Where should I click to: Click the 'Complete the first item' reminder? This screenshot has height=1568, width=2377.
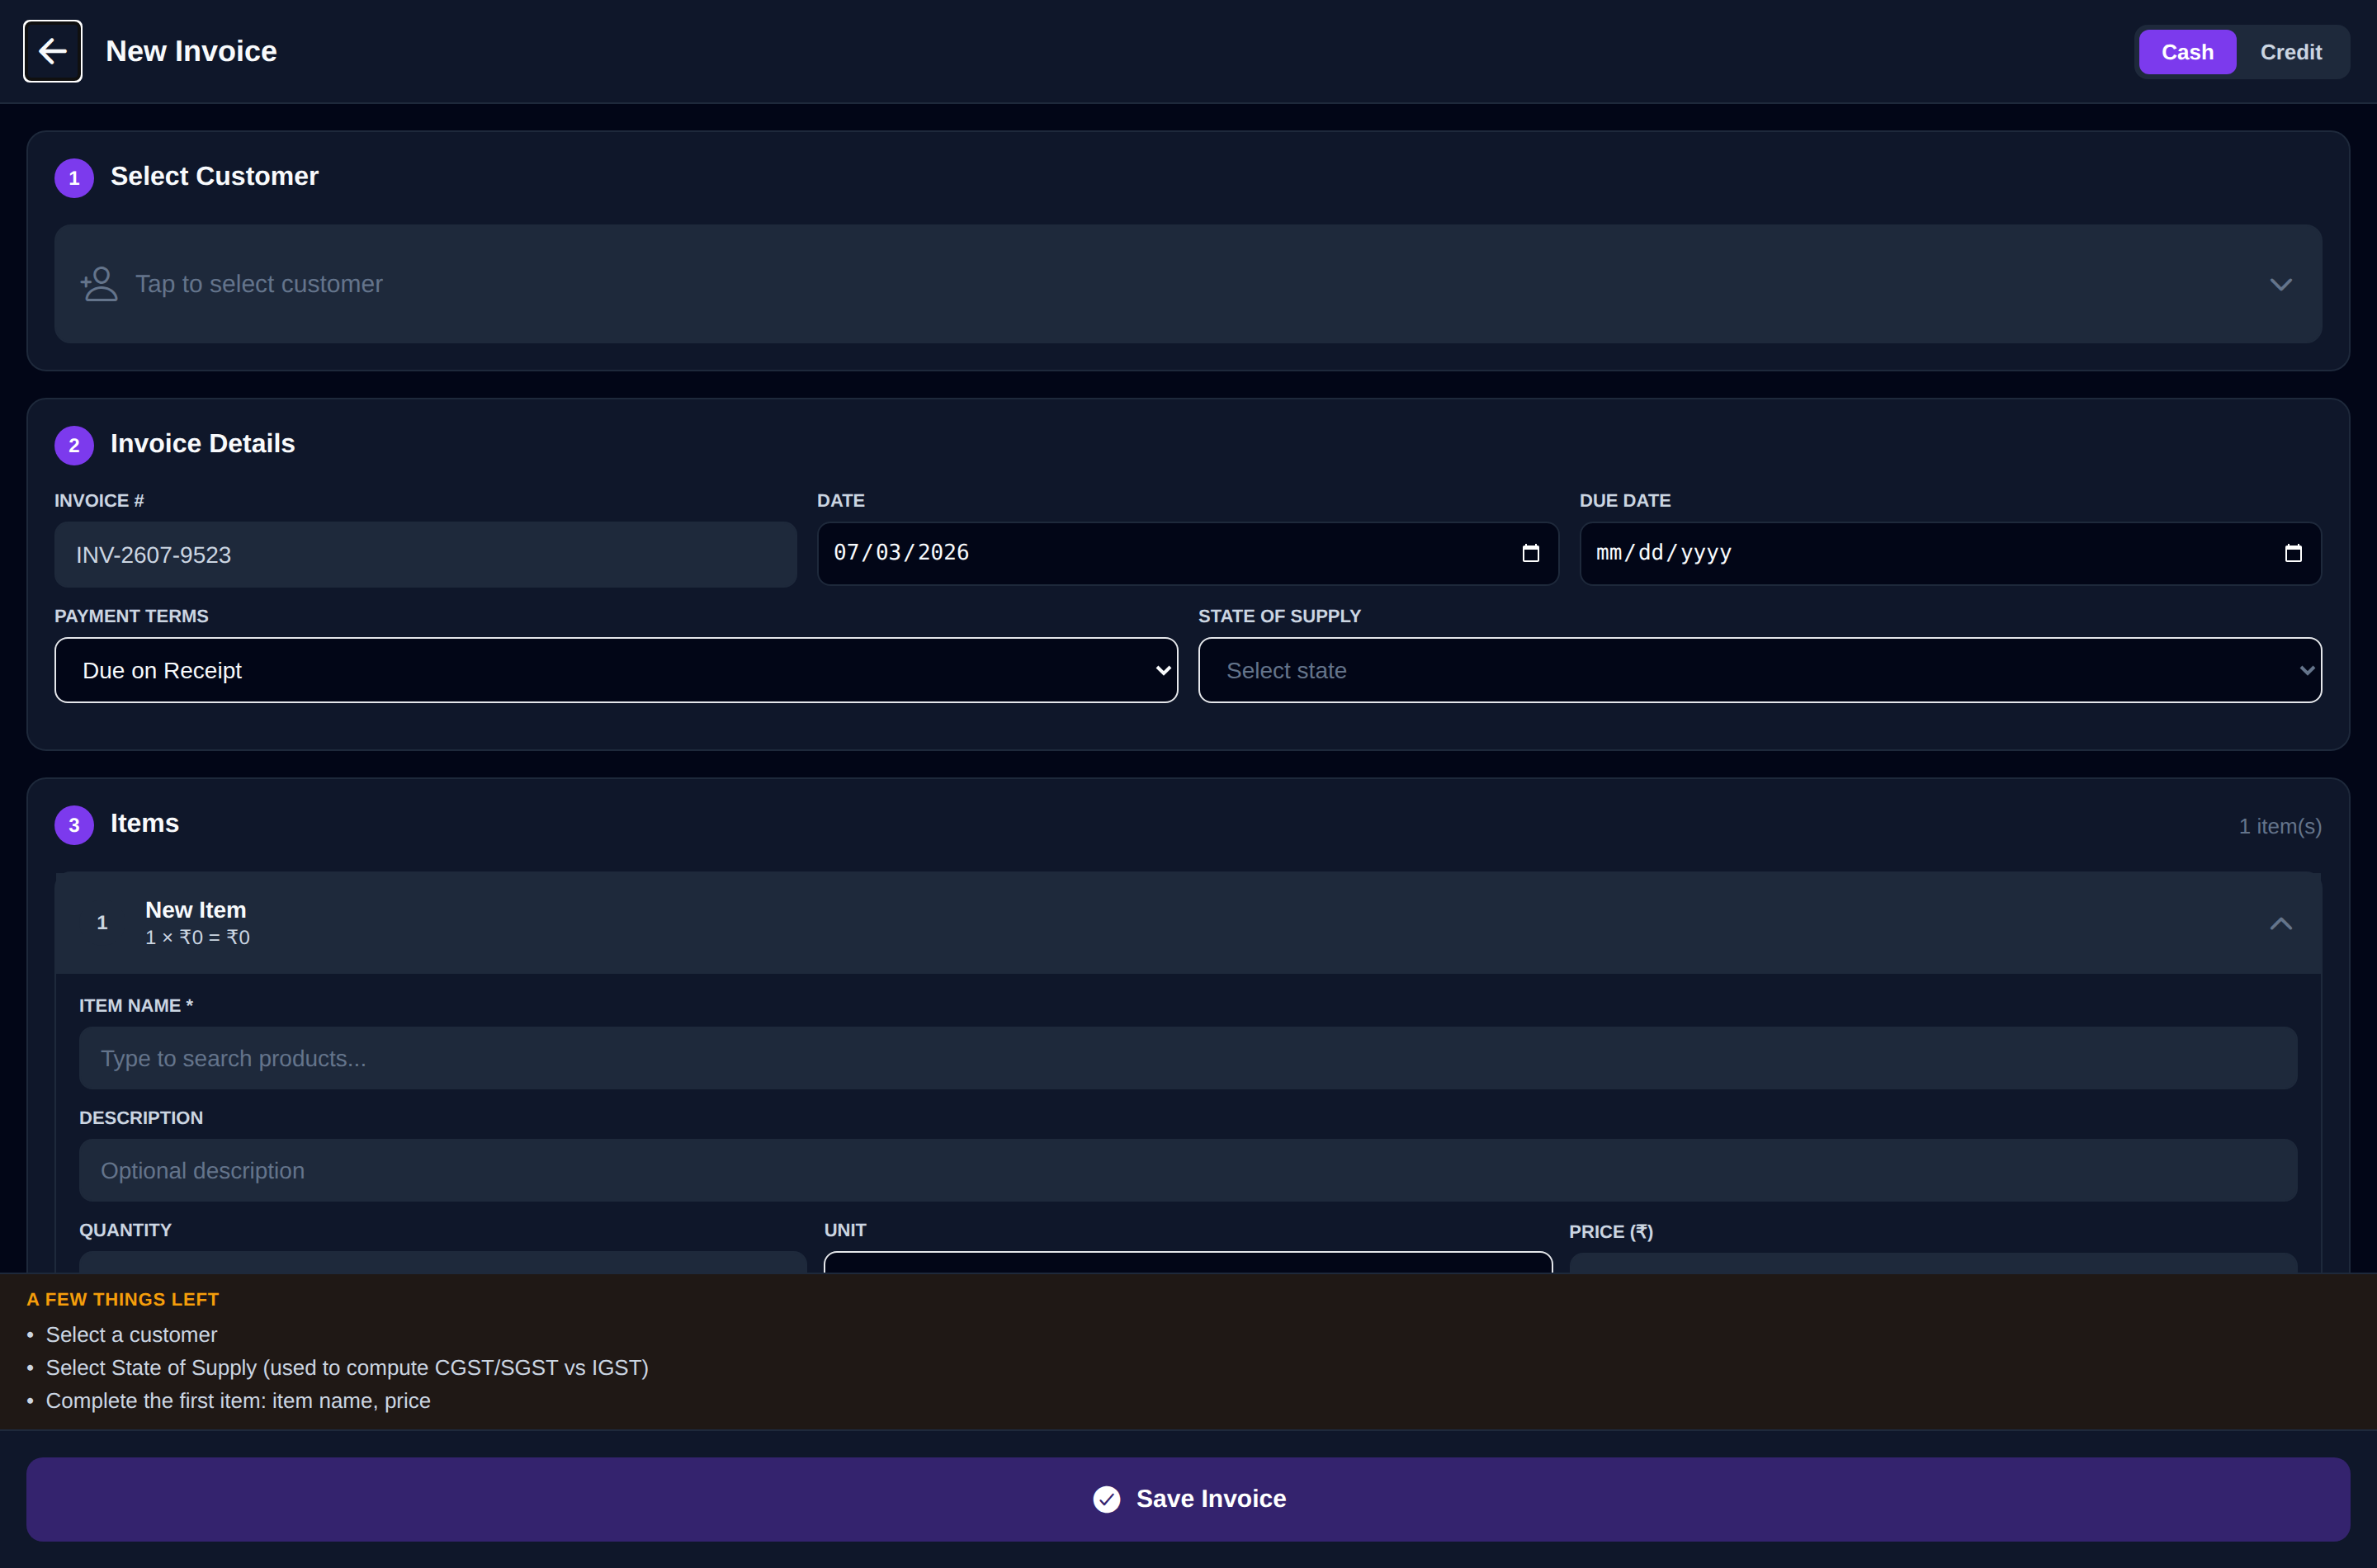(238, 1400)
